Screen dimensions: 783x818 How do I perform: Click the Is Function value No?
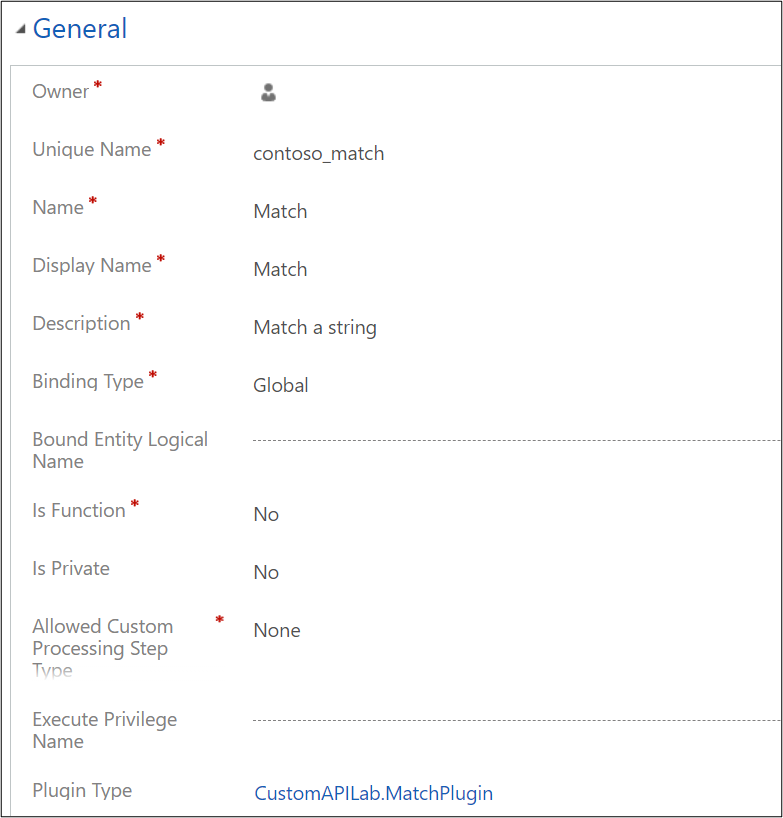click(266, 514)
